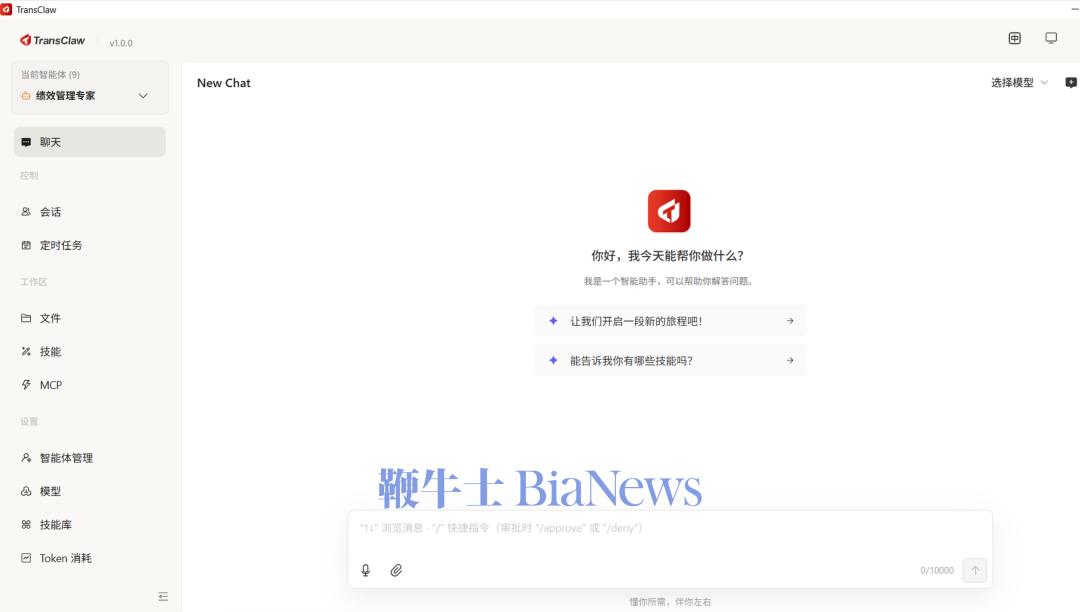Image resolution: width=1080 pixels, height=612 pixels.
Task: Focus the chat message input field
Action: [x=670, y=529]
